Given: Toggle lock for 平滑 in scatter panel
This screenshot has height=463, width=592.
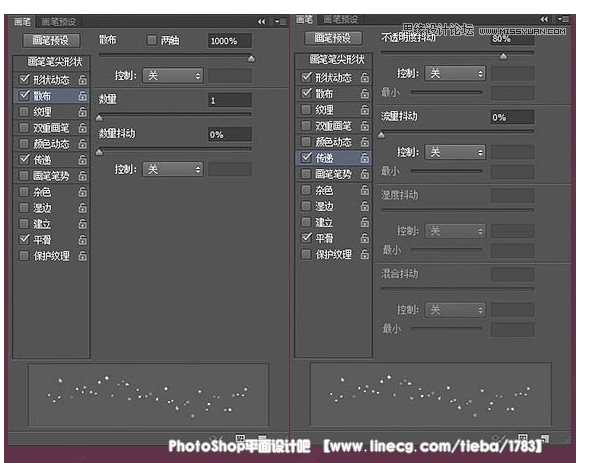Looking at the screenshot, I should click(x=82, y=240).
